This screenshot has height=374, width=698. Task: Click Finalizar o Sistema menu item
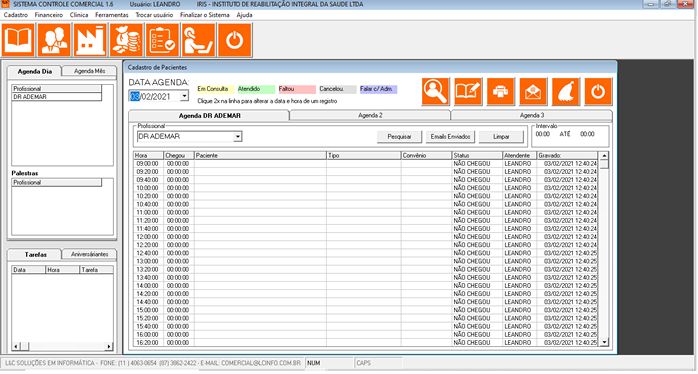tap(205, 15)
